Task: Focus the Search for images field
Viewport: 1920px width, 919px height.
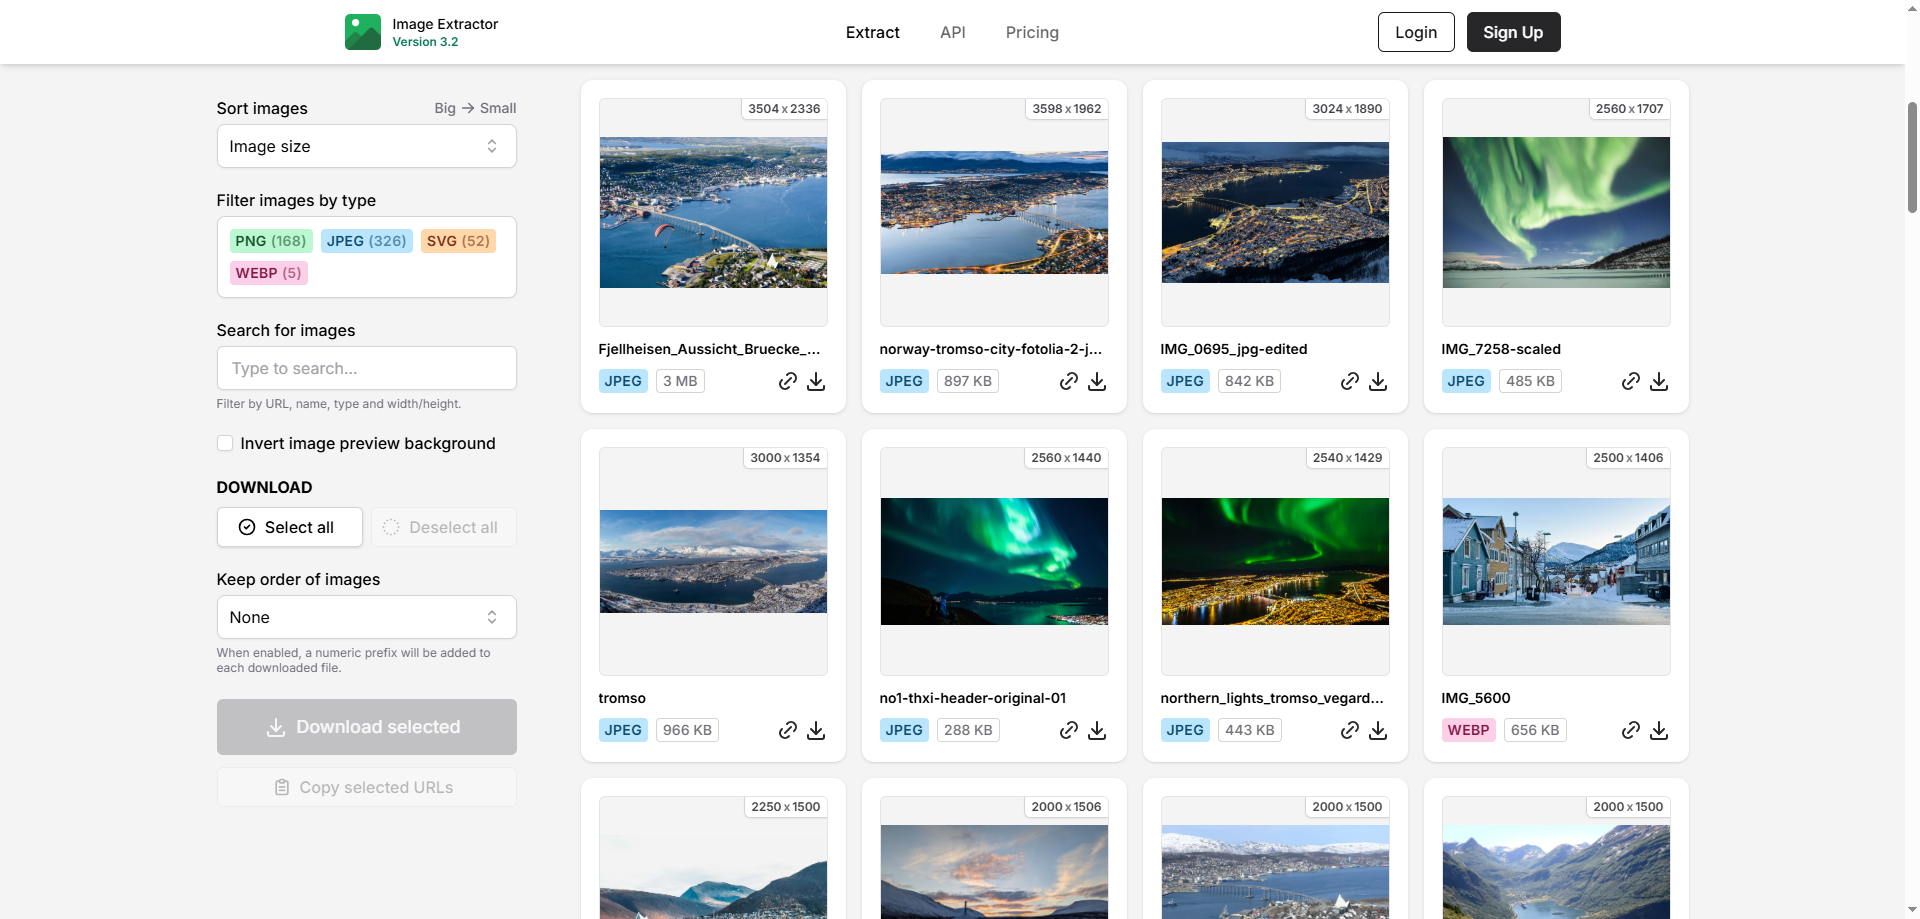Action: 366,368
